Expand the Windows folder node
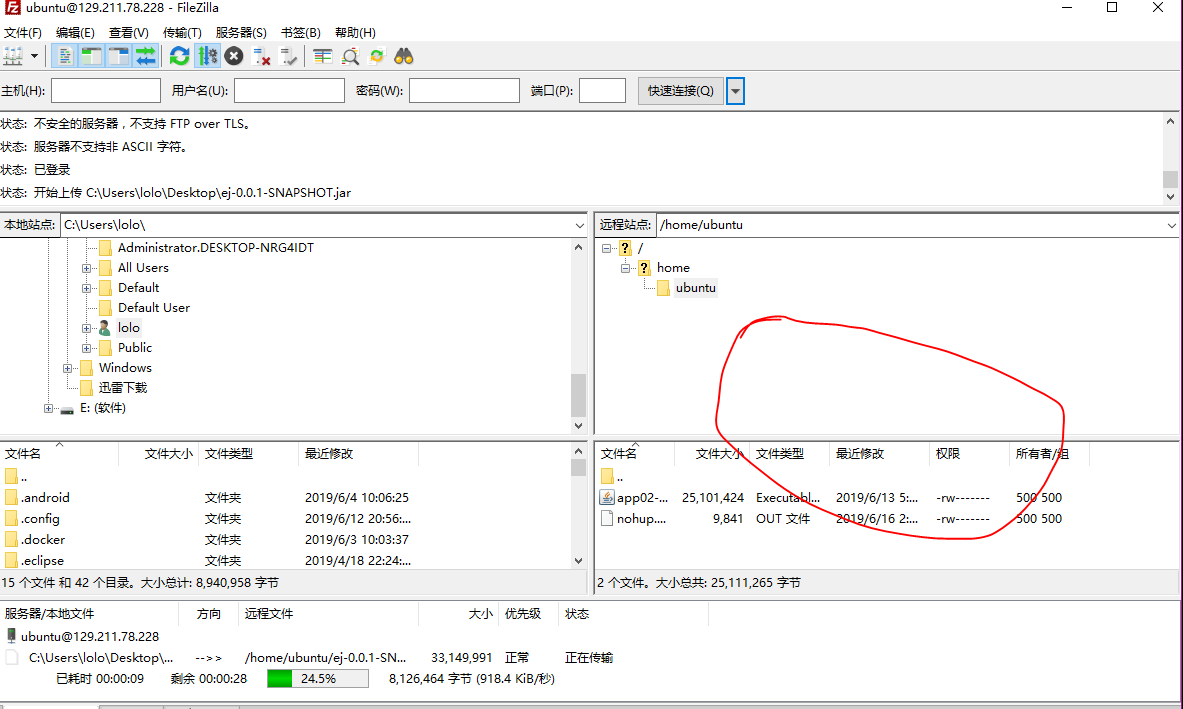The image size is (1183, 709). [x=67, y=368]
